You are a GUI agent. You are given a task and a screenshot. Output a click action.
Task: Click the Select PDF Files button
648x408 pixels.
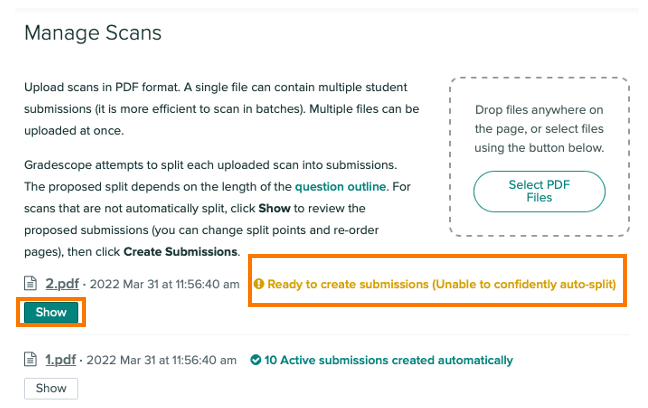coord(539,191)
